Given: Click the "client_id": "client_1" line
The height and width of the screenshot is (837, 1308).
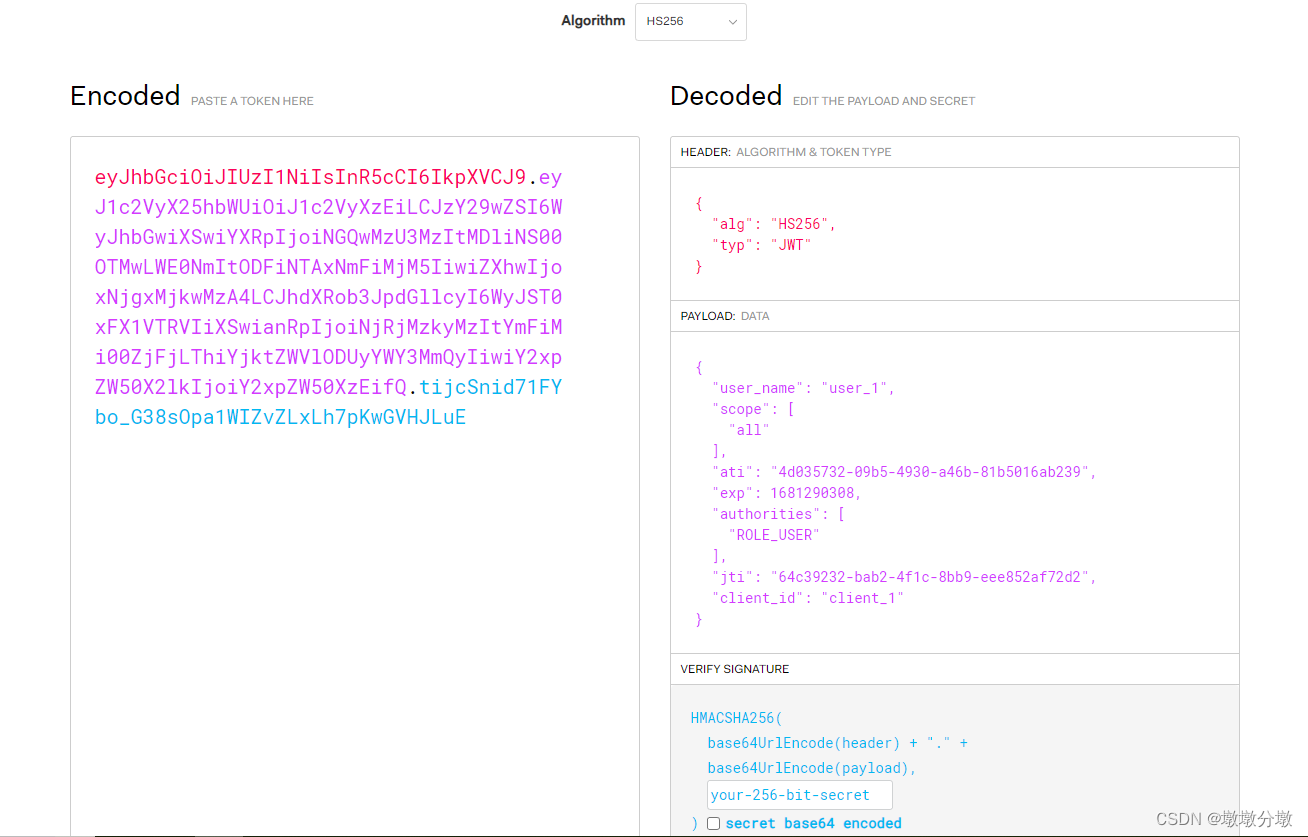Looking at the screenshot, I should [x=808, y=598].
